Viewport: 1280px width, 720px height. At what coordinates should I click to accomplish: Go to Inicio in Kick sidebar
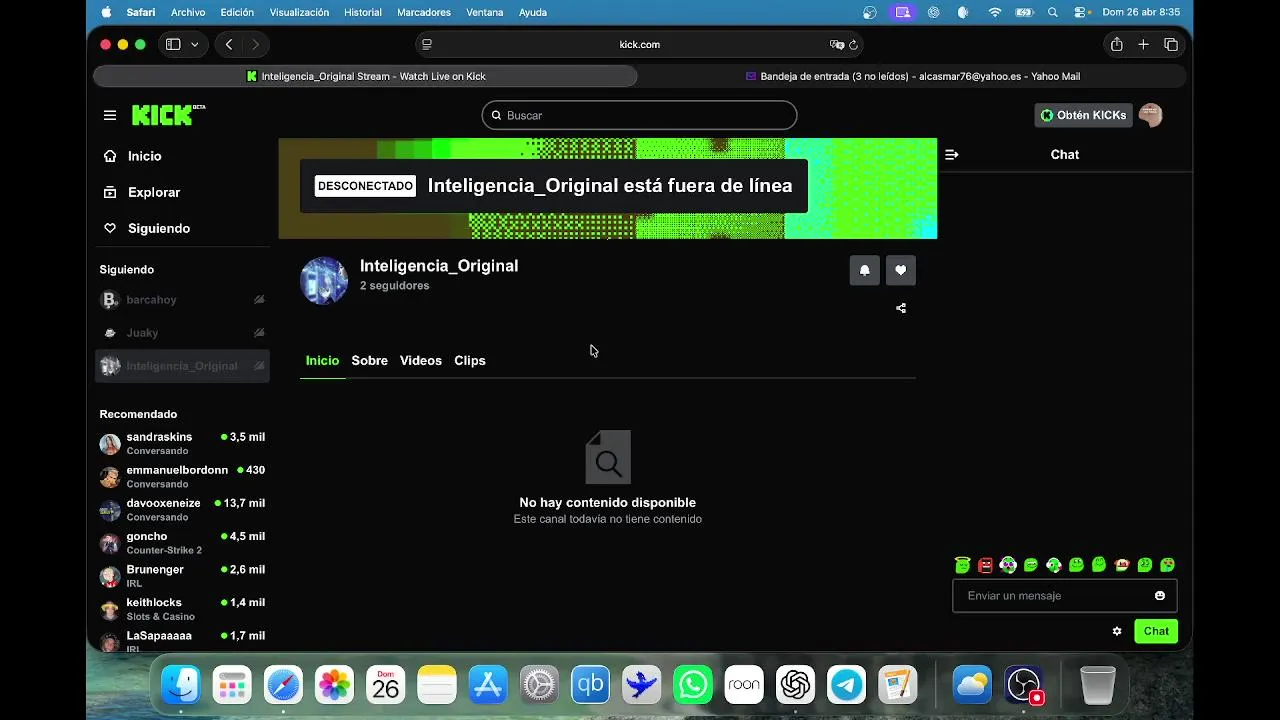[144, 156]
